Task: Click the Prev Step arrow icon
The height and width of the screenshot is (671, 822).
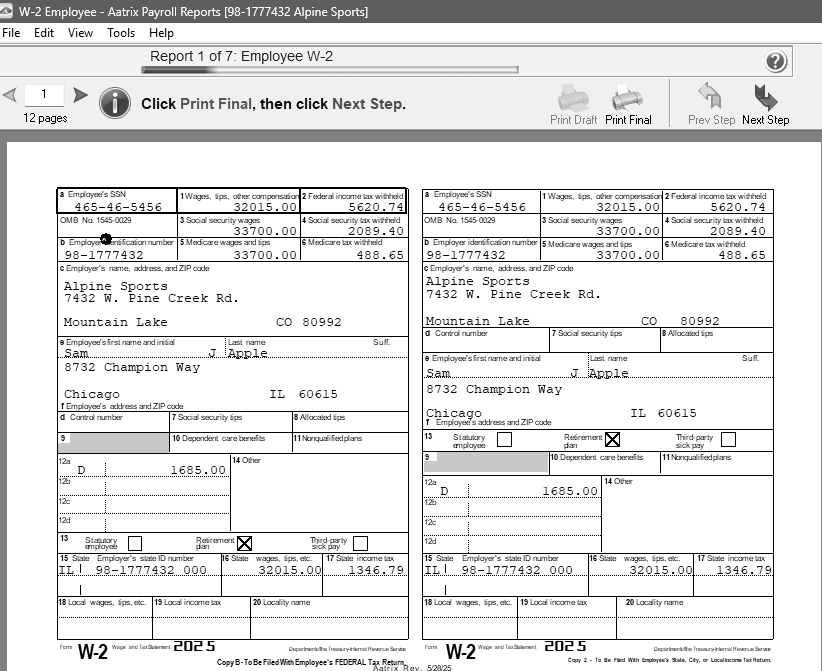Action: [x=710, y=97]
